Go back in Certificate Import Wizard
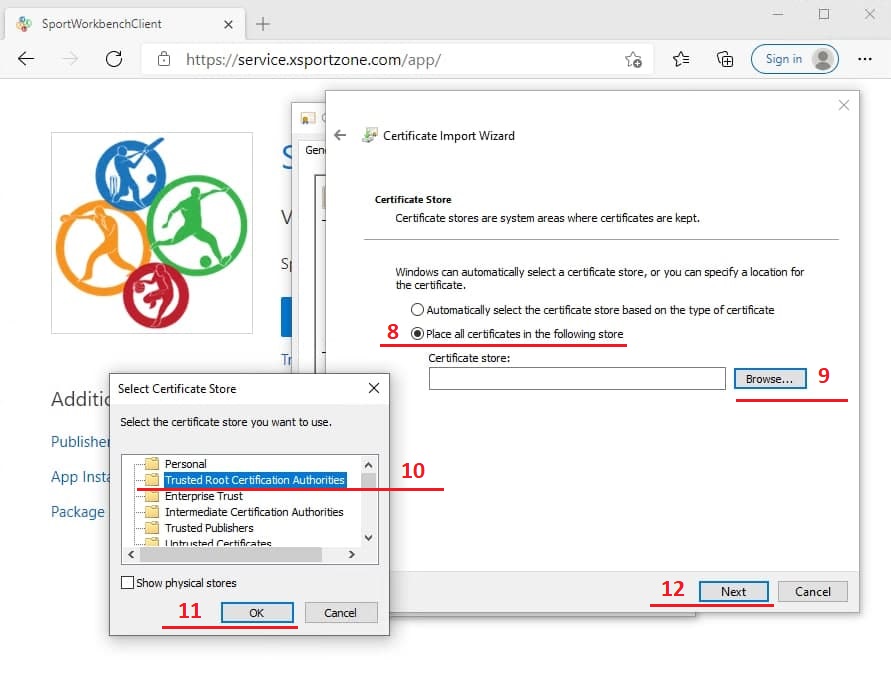This screenshot has height=687, width=891. click(340, 135)
